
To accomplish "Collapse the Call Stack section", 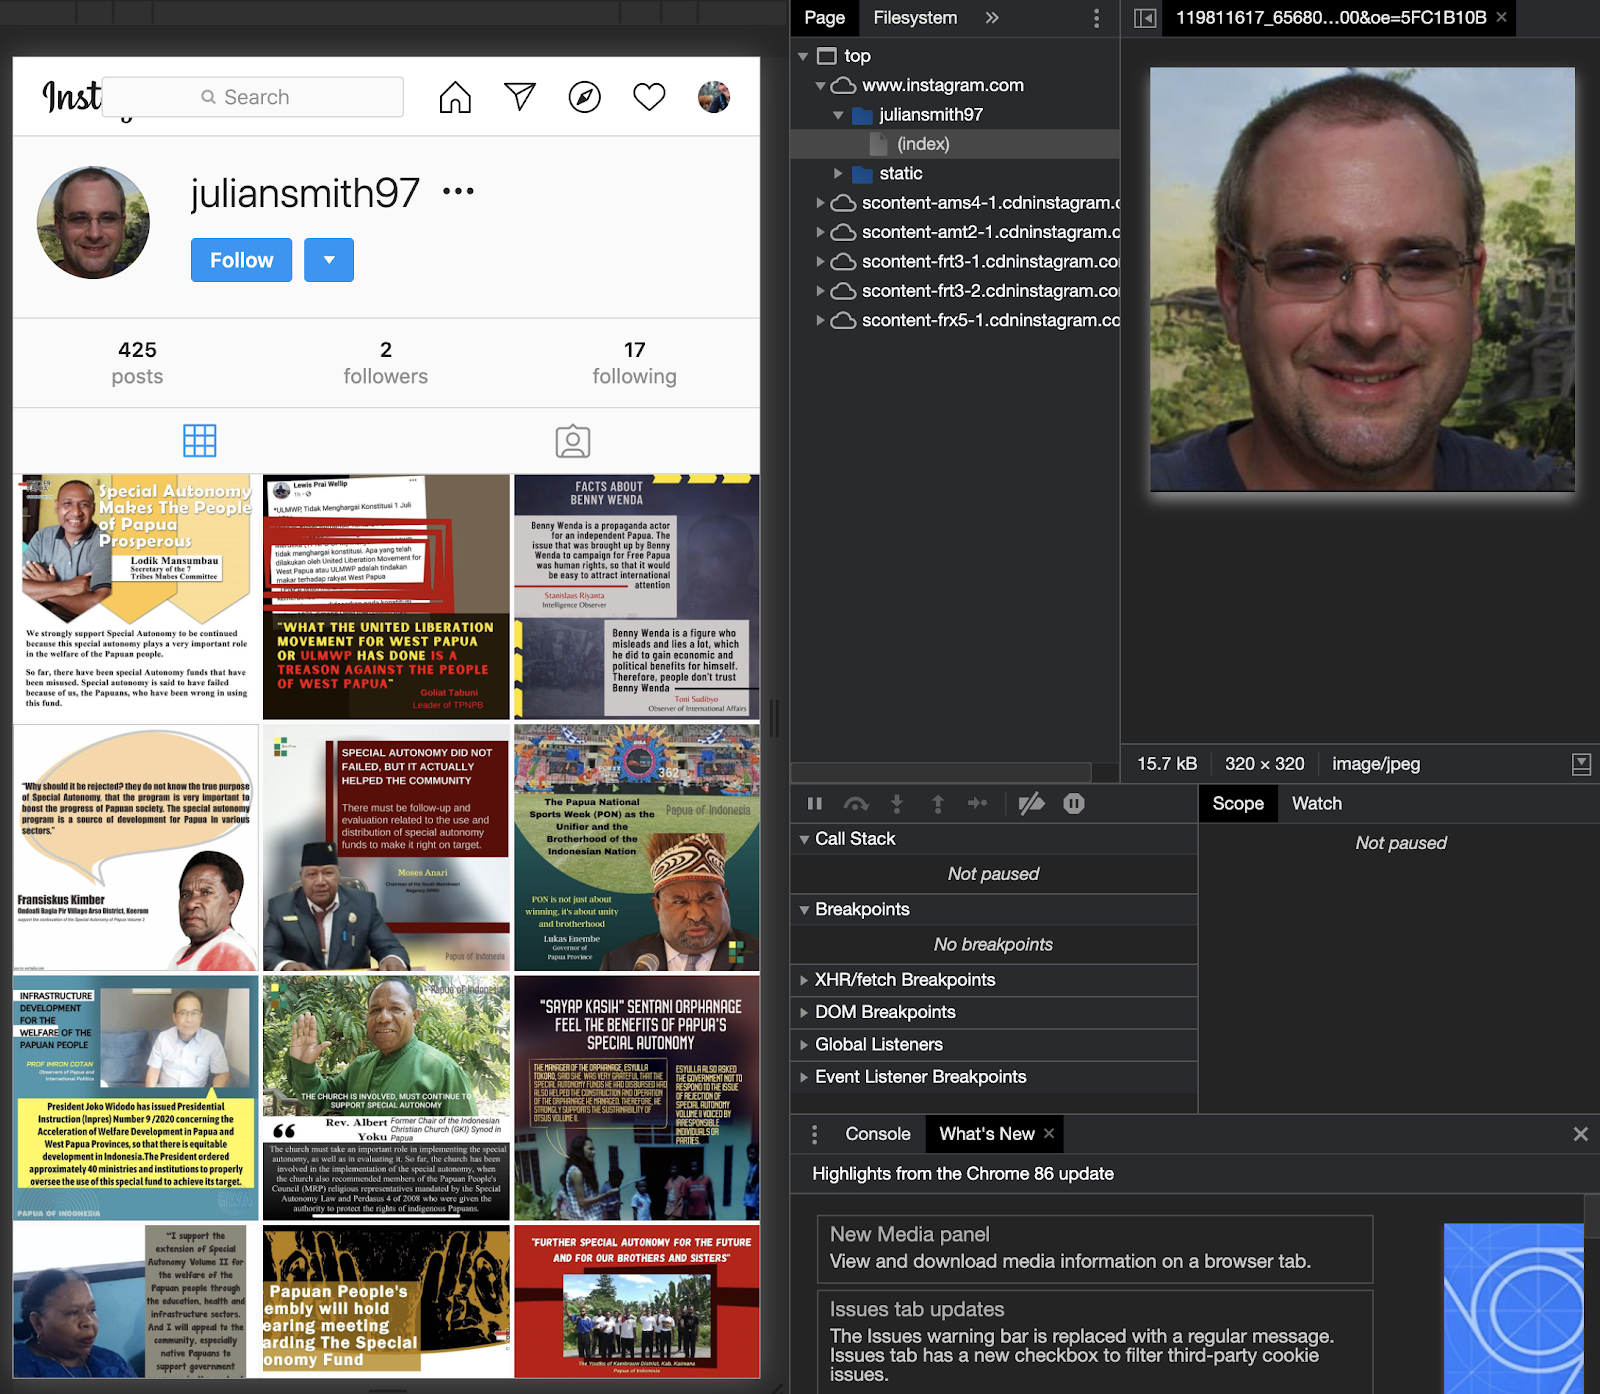I will tap(993, 839).
